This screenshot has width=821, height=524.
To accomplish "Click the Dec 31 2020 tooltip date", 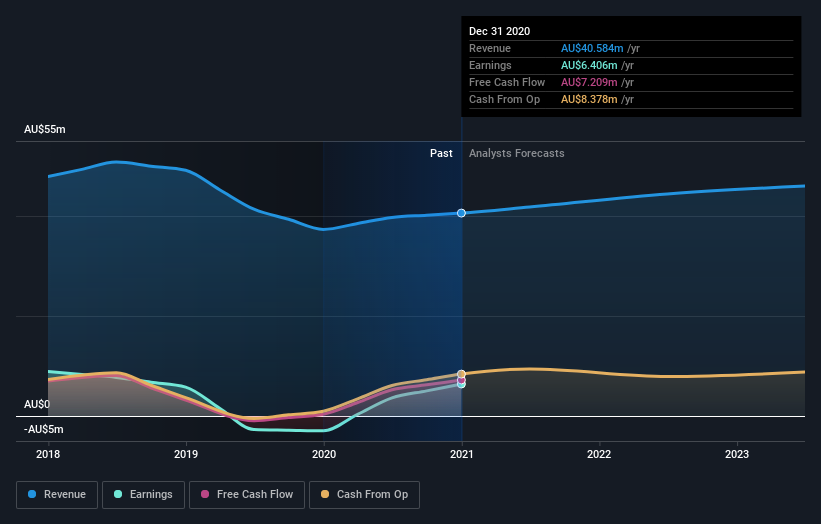I will 500,31.
